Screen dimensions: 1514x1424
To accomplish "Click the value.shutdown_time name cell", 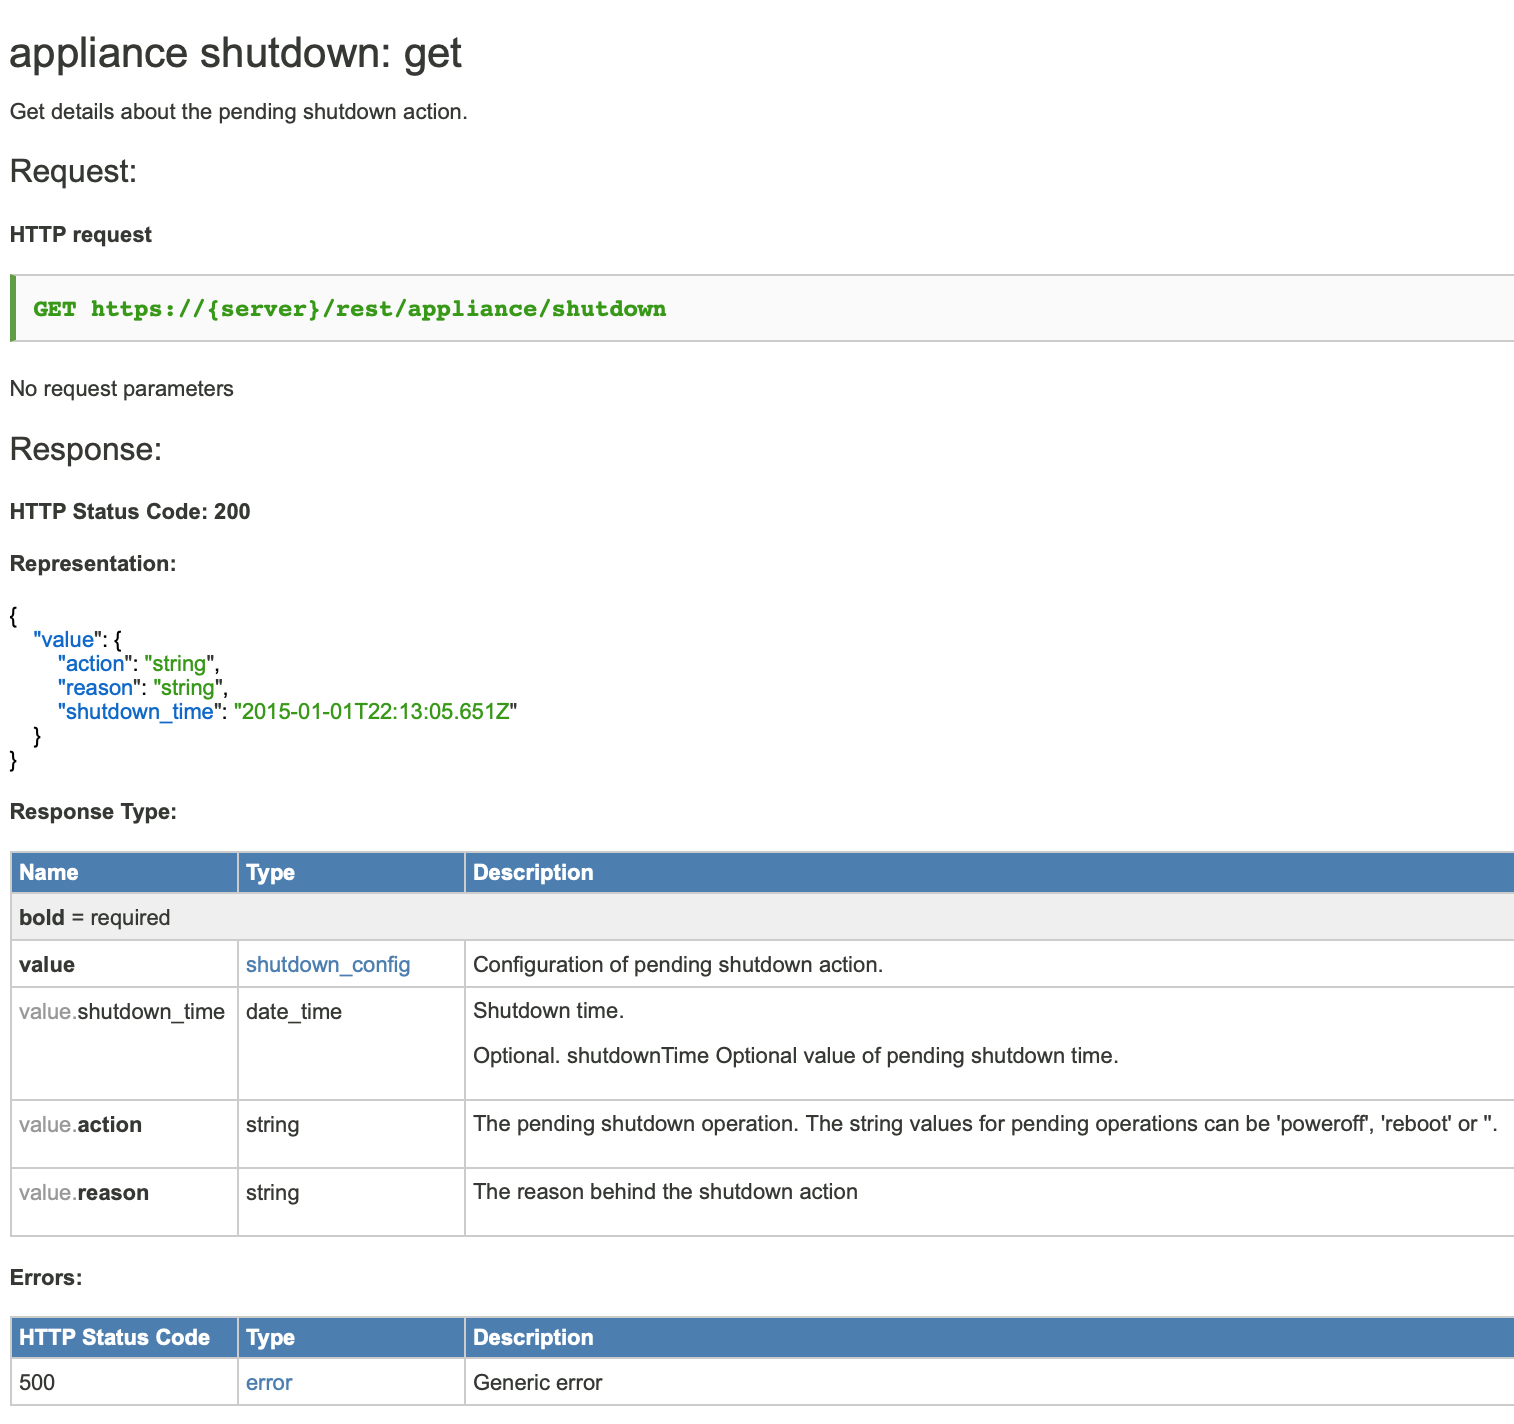I will tap(122, 1012).
